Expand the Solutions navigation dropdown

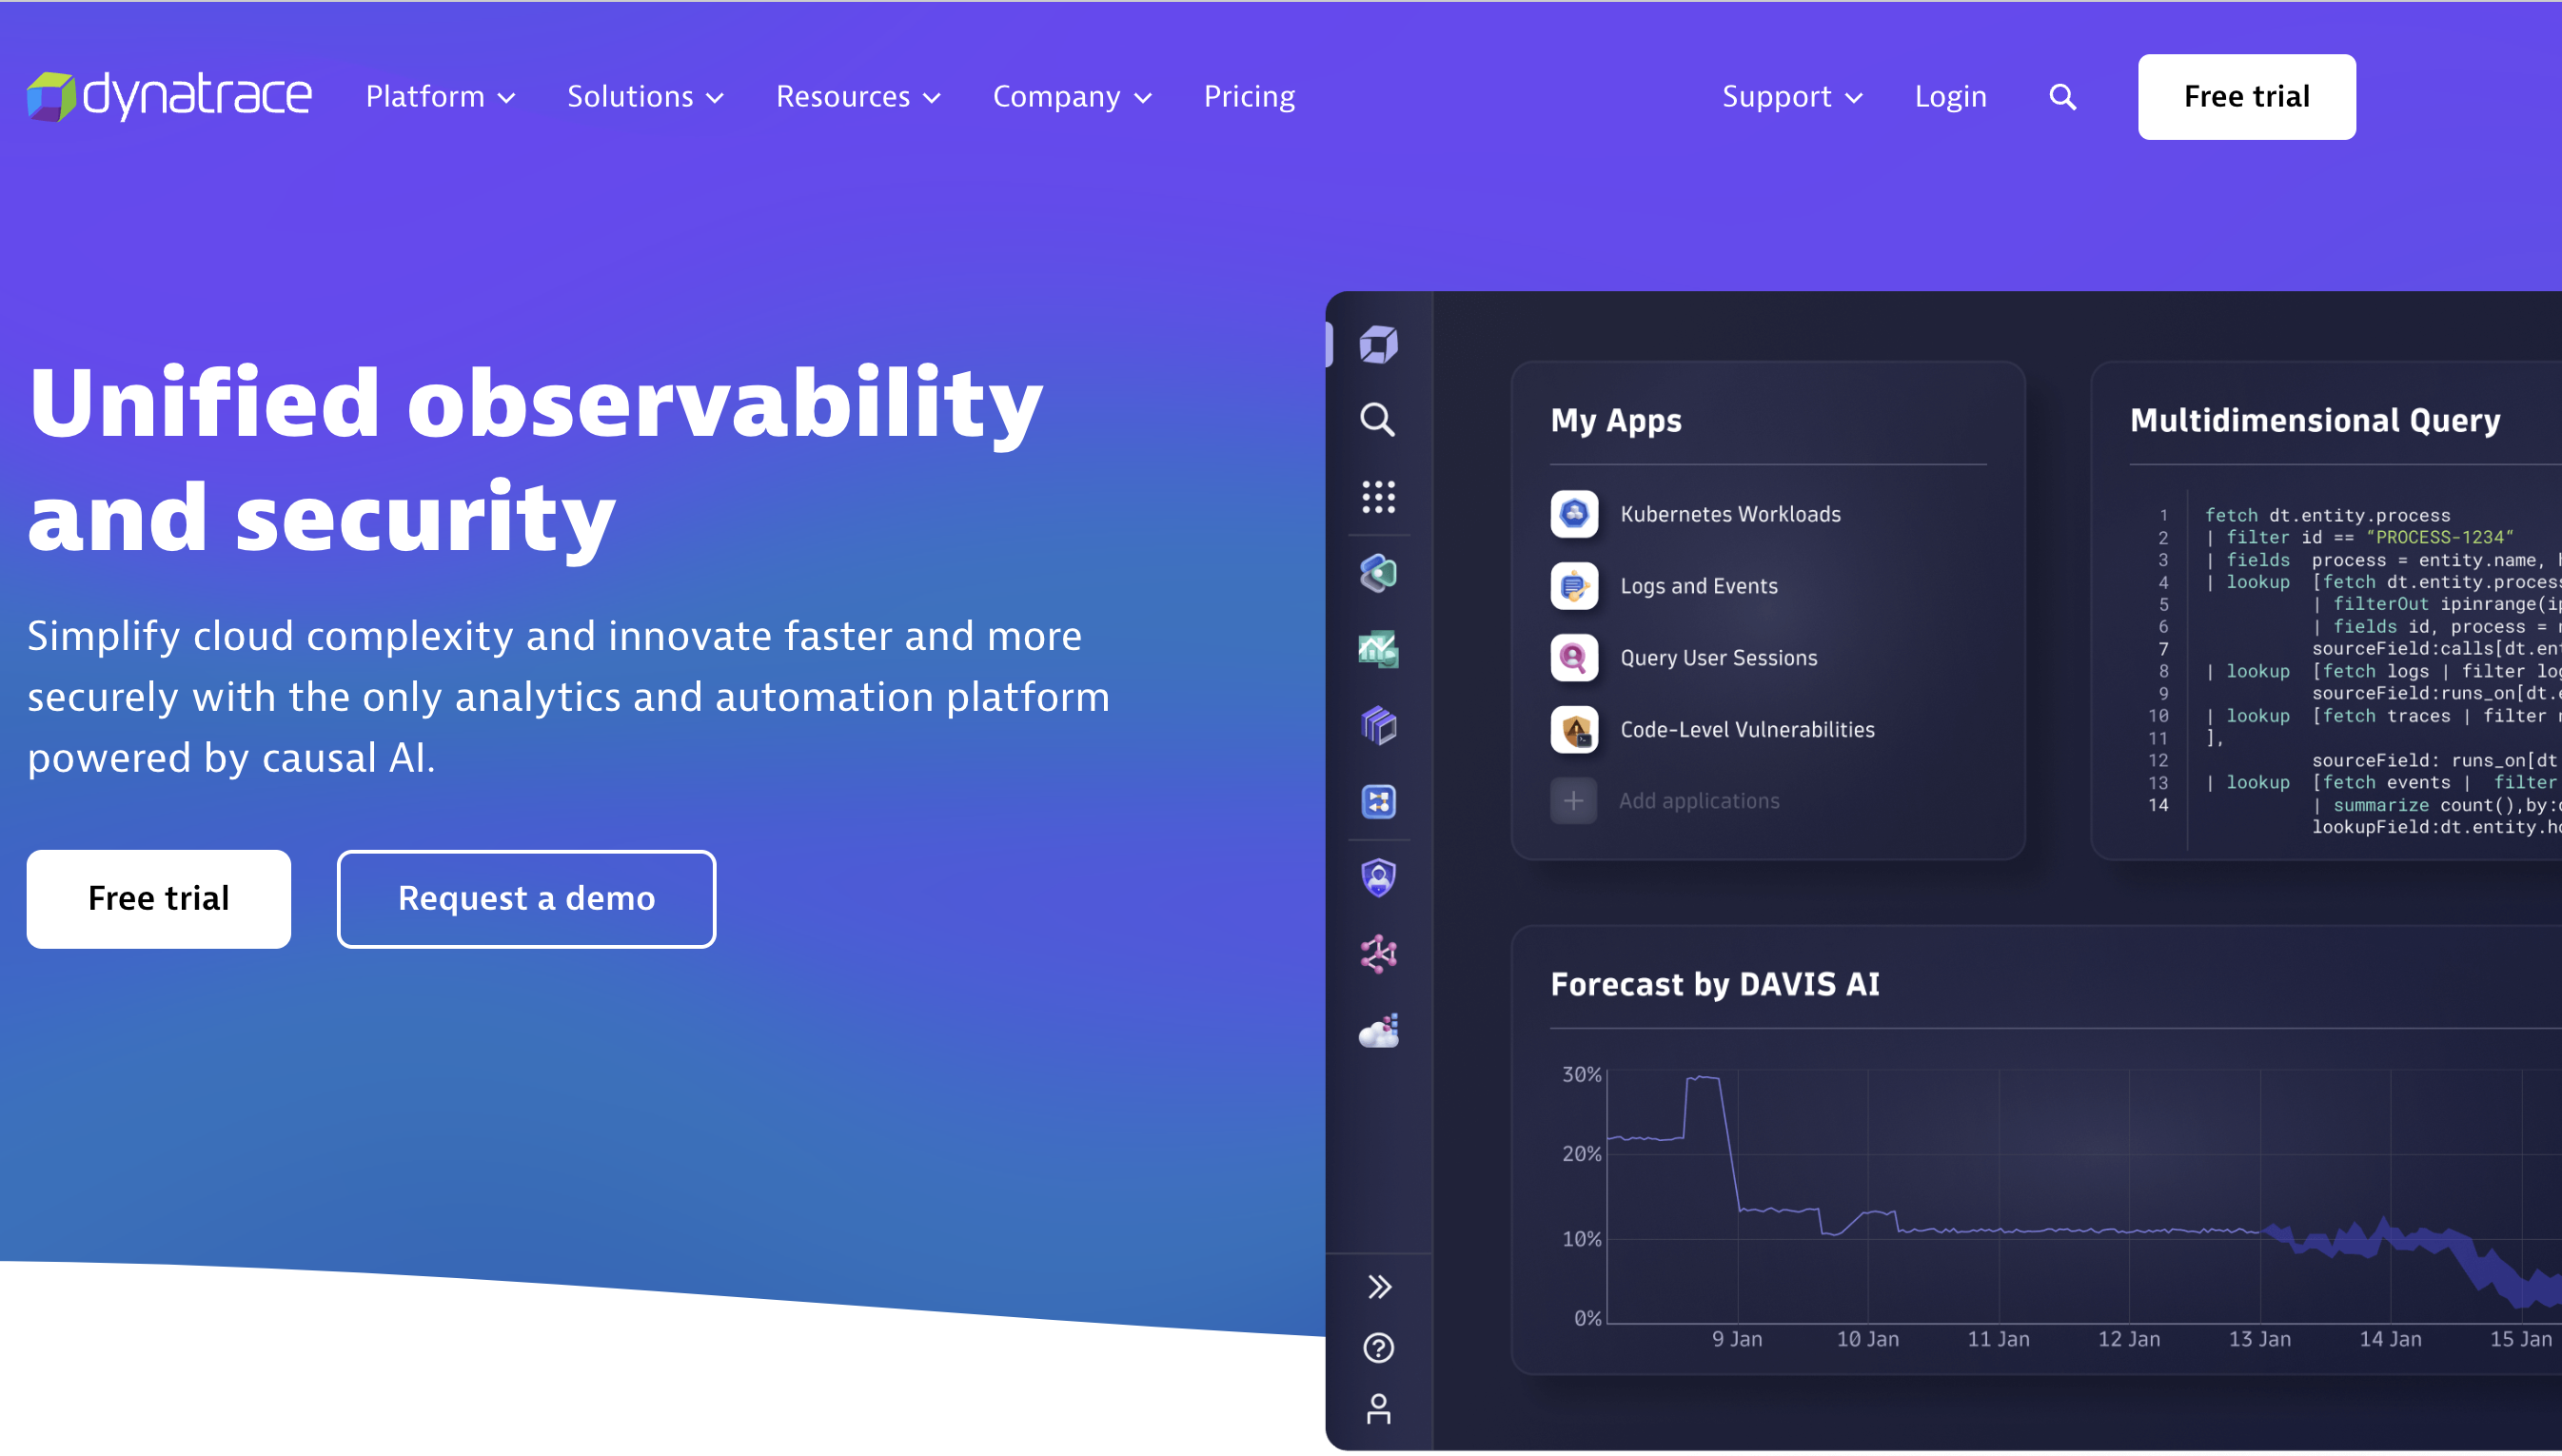646,97
